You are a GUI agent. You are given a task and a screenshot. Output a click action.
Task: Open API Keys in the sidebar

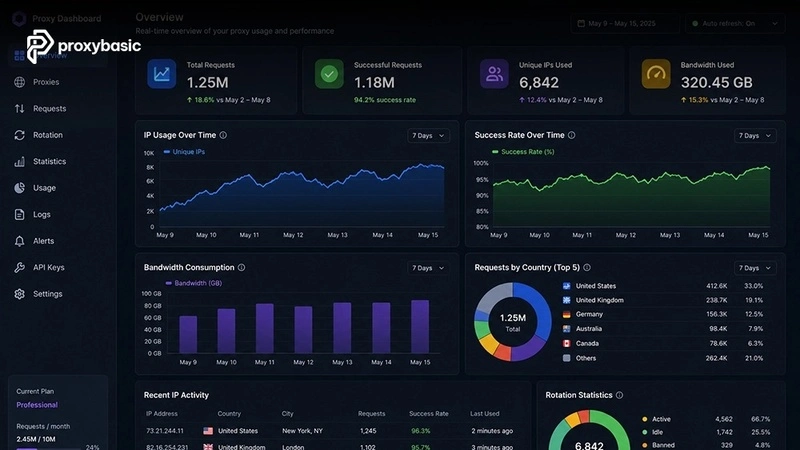[48, 267]
